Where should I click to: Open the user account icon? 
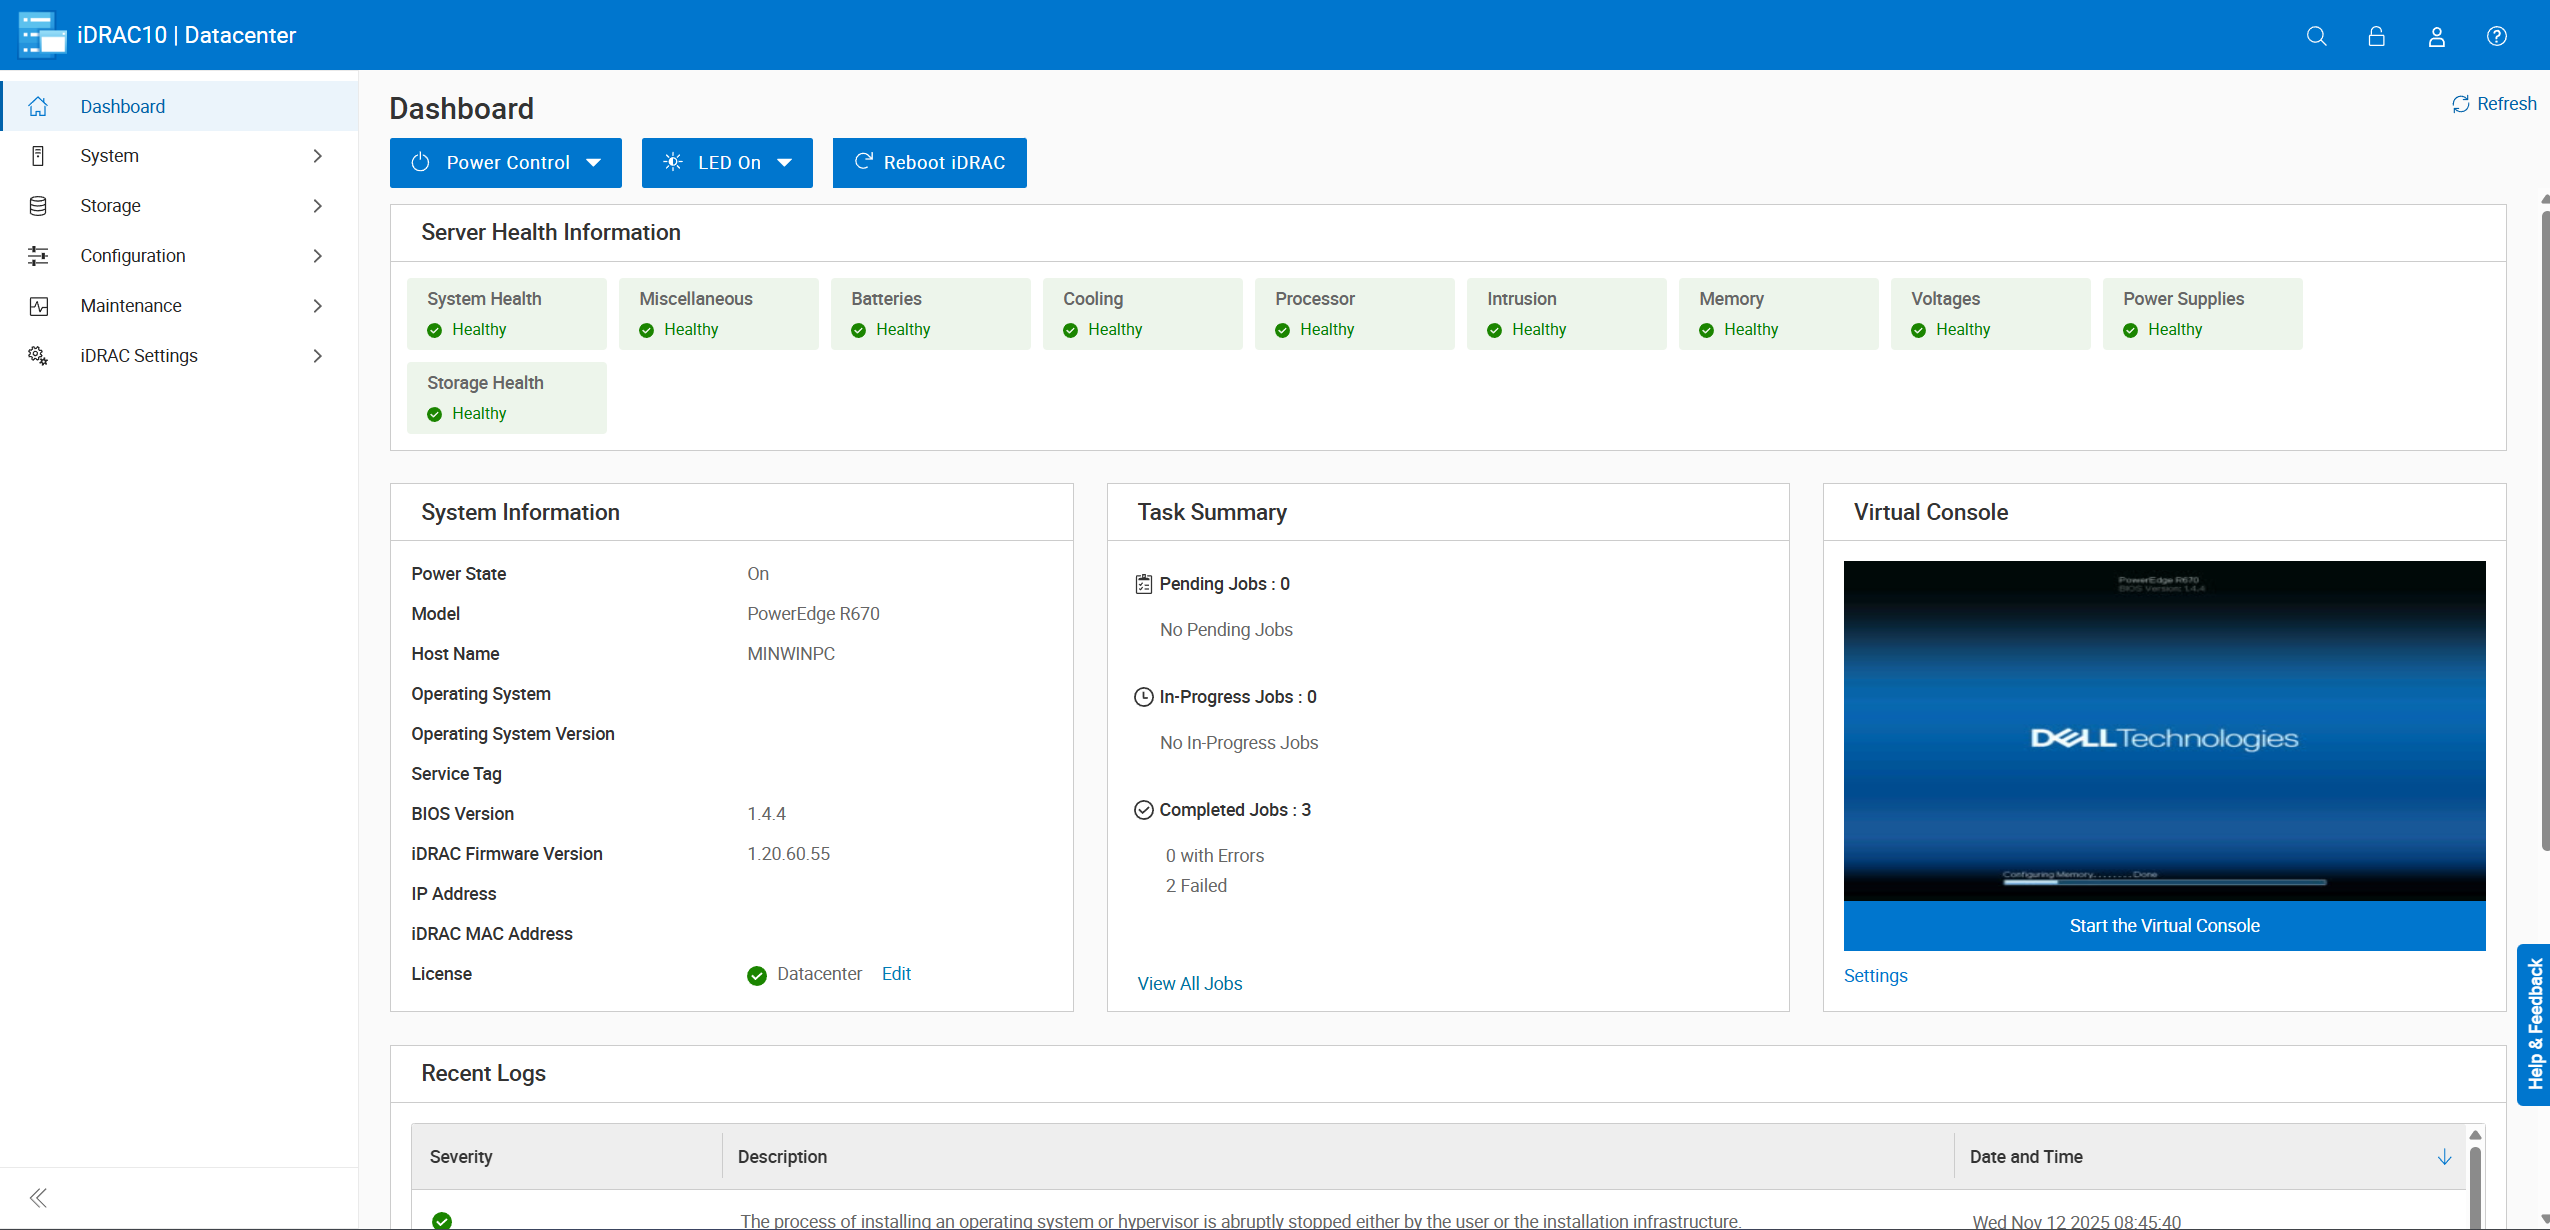point(2436,36)
